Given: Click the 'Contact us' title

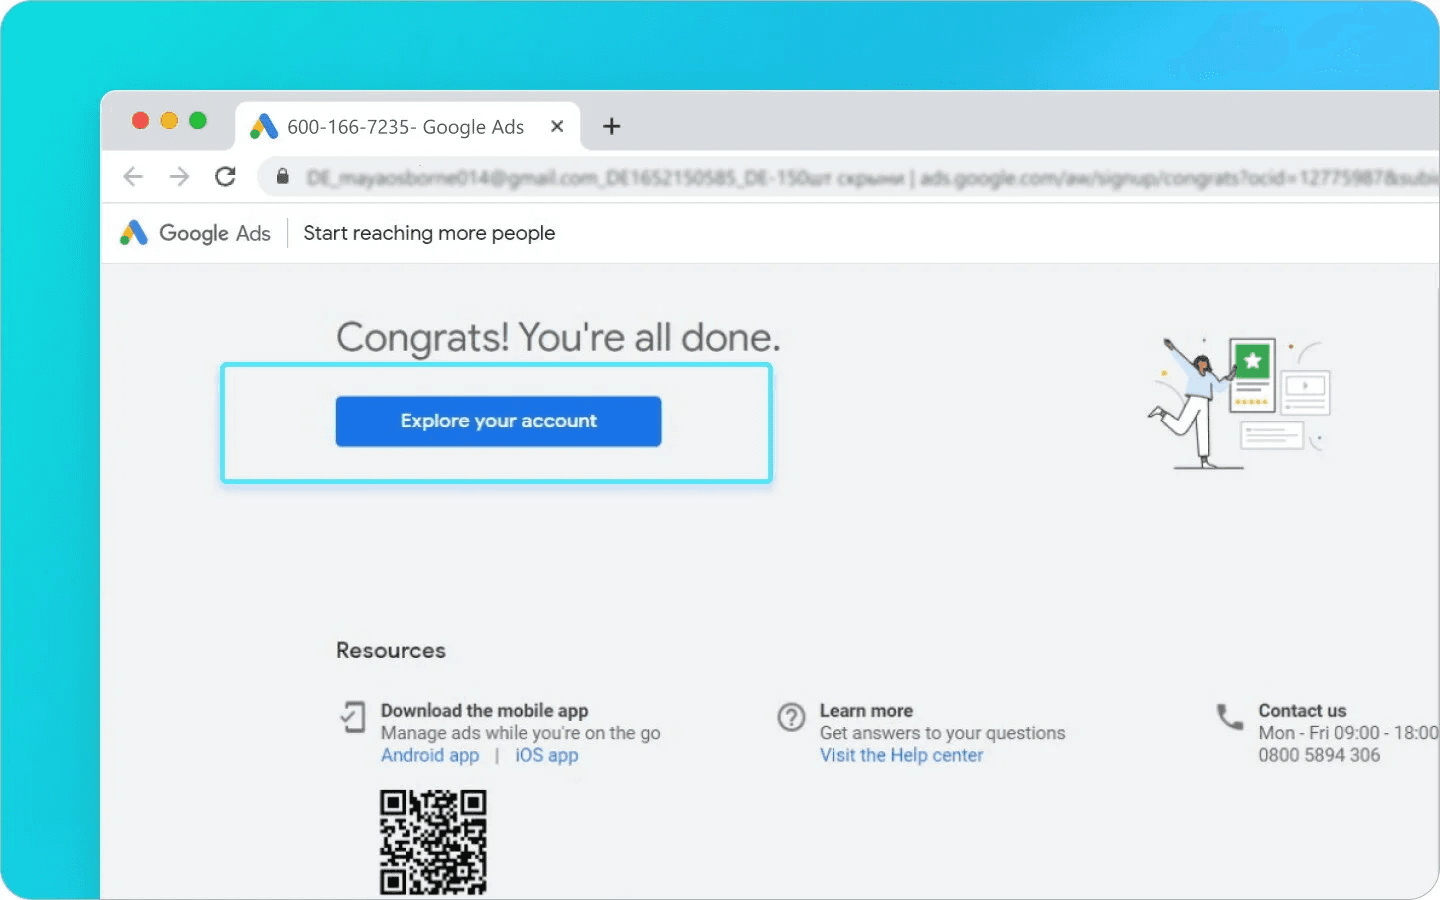Looking at the screenshot, I should point(1302,710).
